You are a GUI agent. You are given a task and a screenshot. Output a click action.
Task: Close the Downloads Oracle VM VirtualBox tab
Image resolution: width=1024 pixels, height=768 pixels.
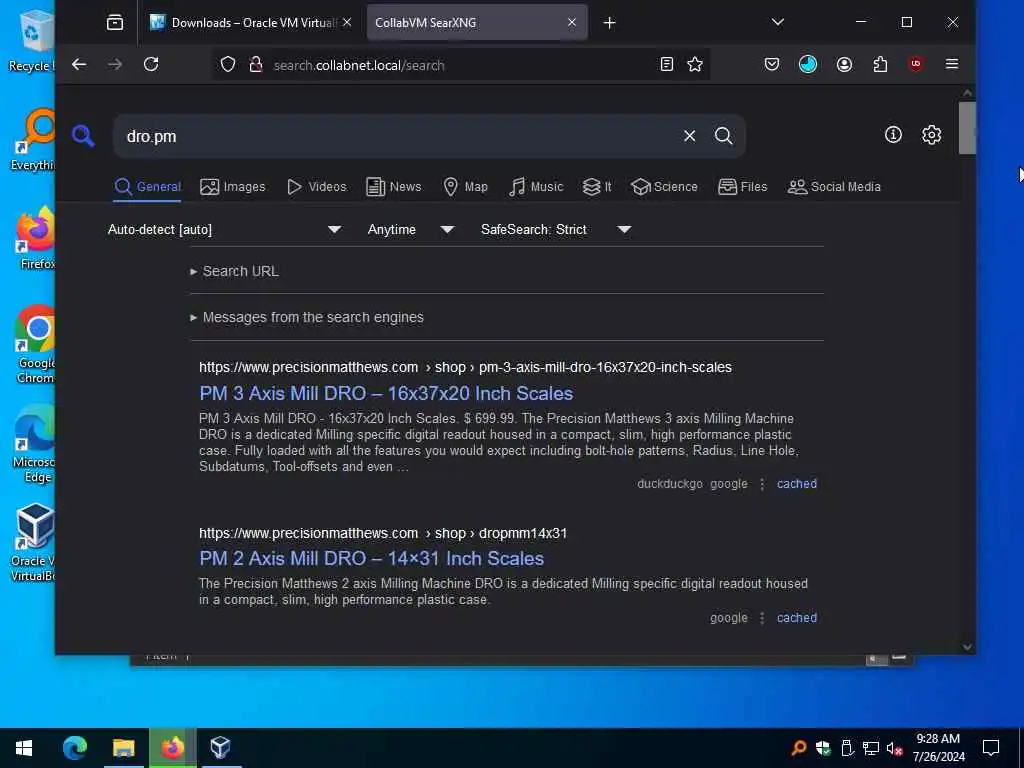(x=347, y=22)
